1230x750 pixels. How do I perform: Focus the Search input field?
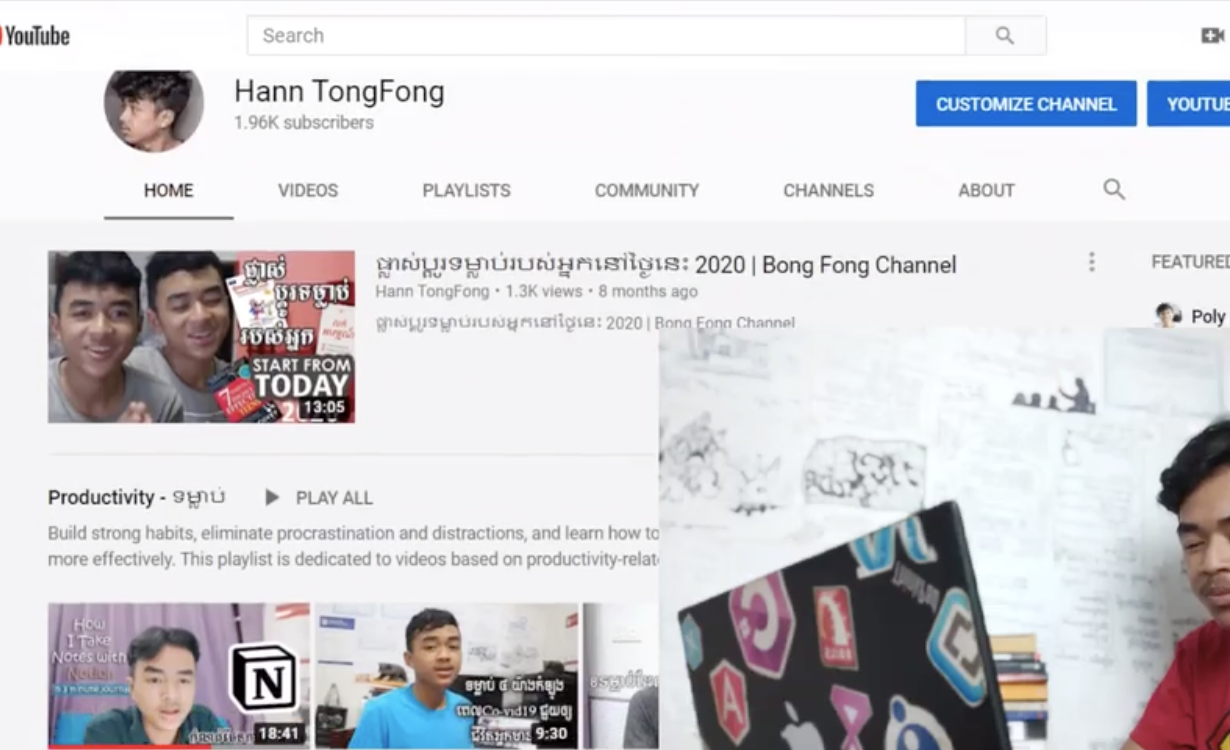tap(606, 36)
